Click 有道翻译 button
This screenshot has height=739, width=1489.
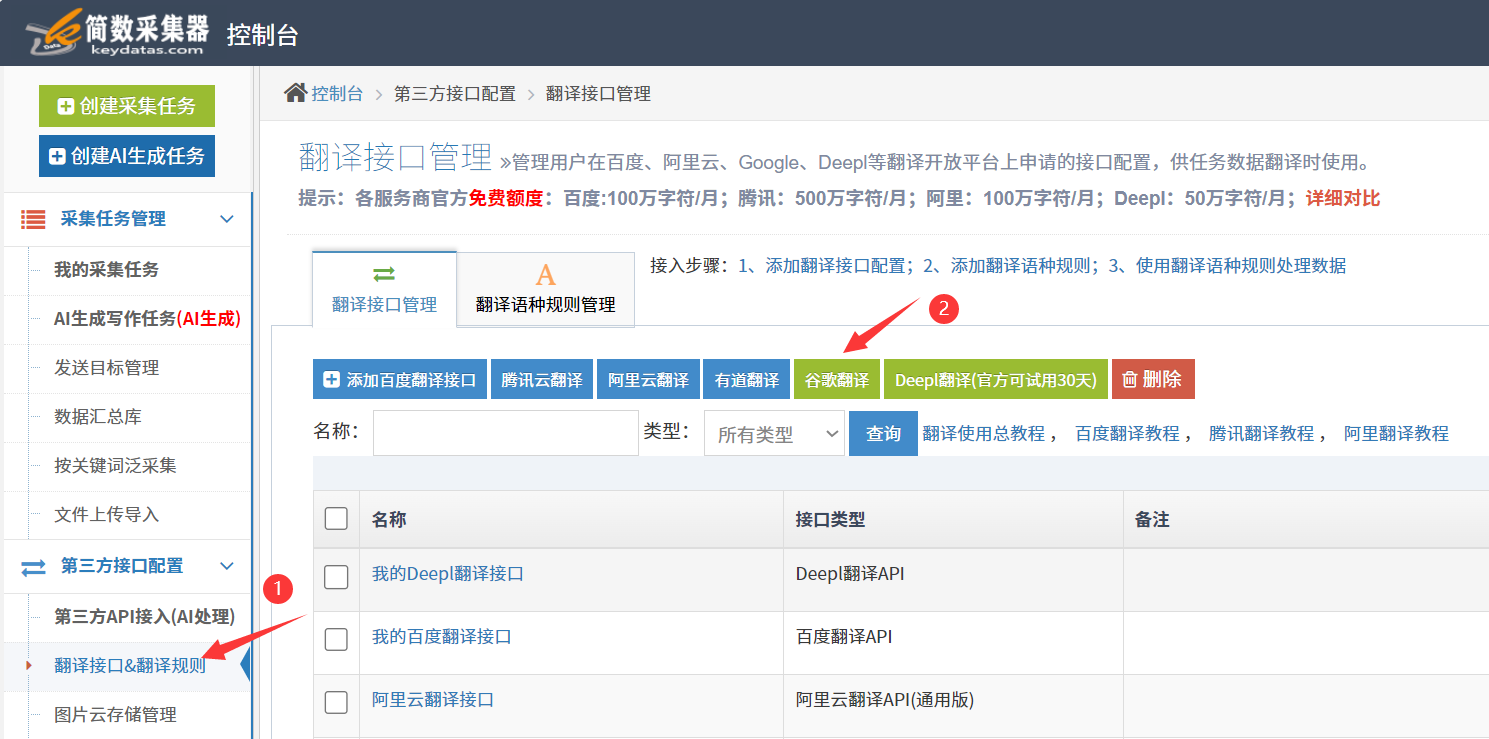click(746, 380)
